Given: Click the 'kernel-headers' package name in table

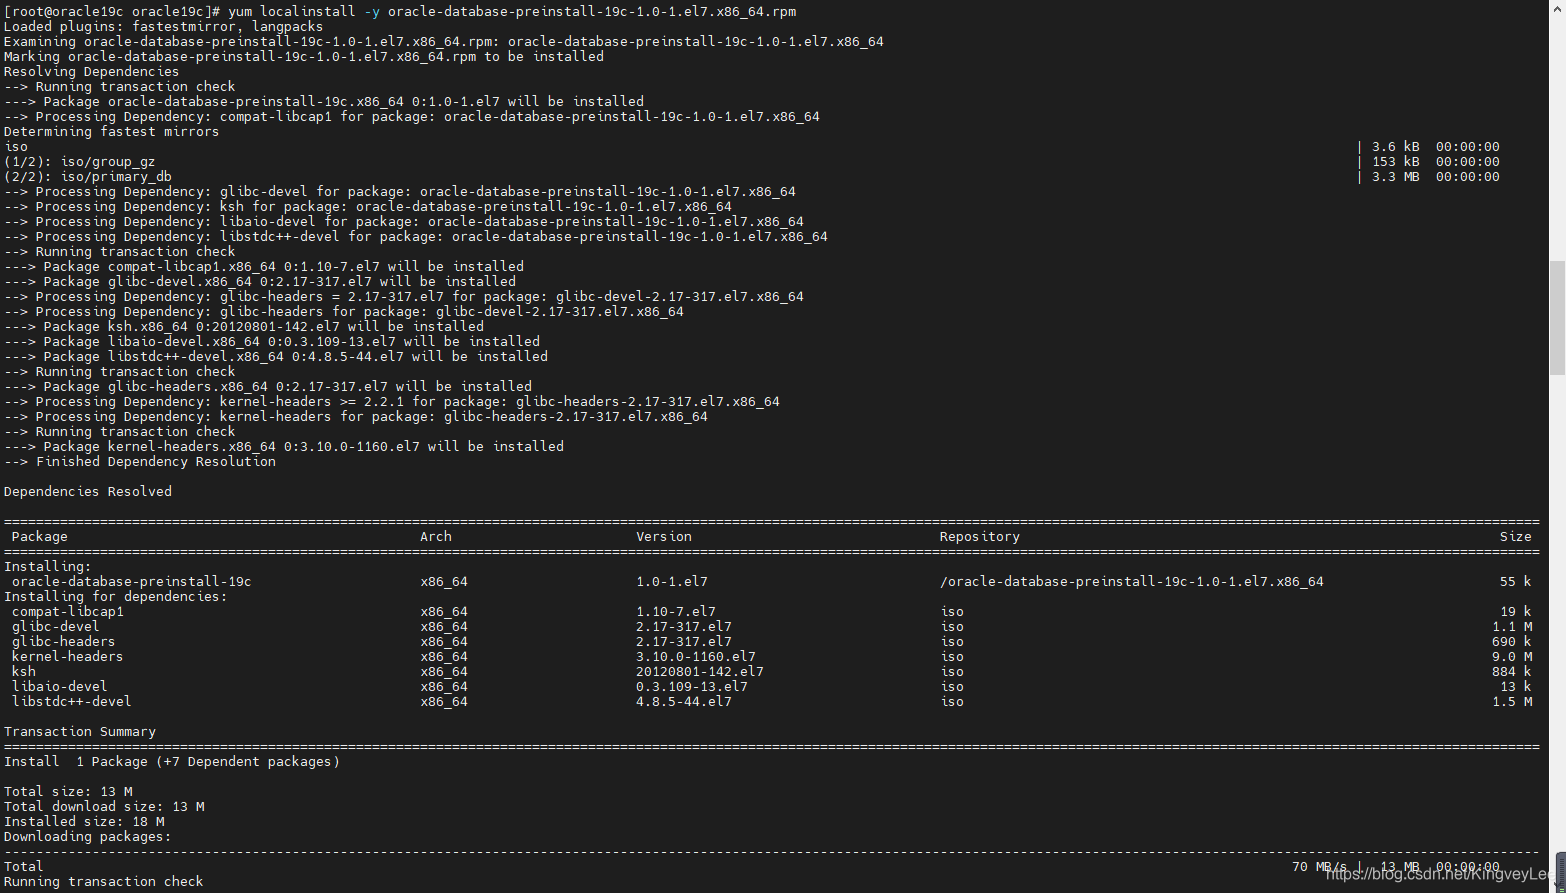Looking at the screenshot, I should [67, 656].
